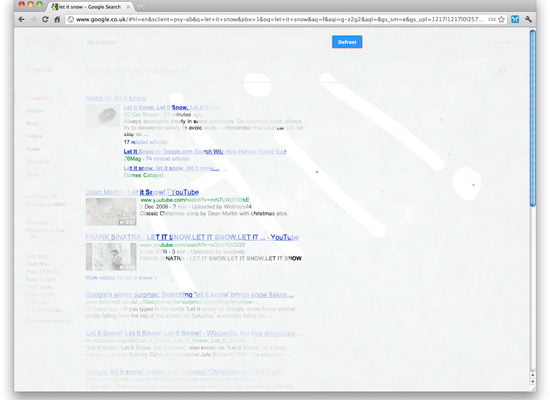
Task: Bookmark the page using the star icon
Action: pyautogui.click(x=502, y=20)
